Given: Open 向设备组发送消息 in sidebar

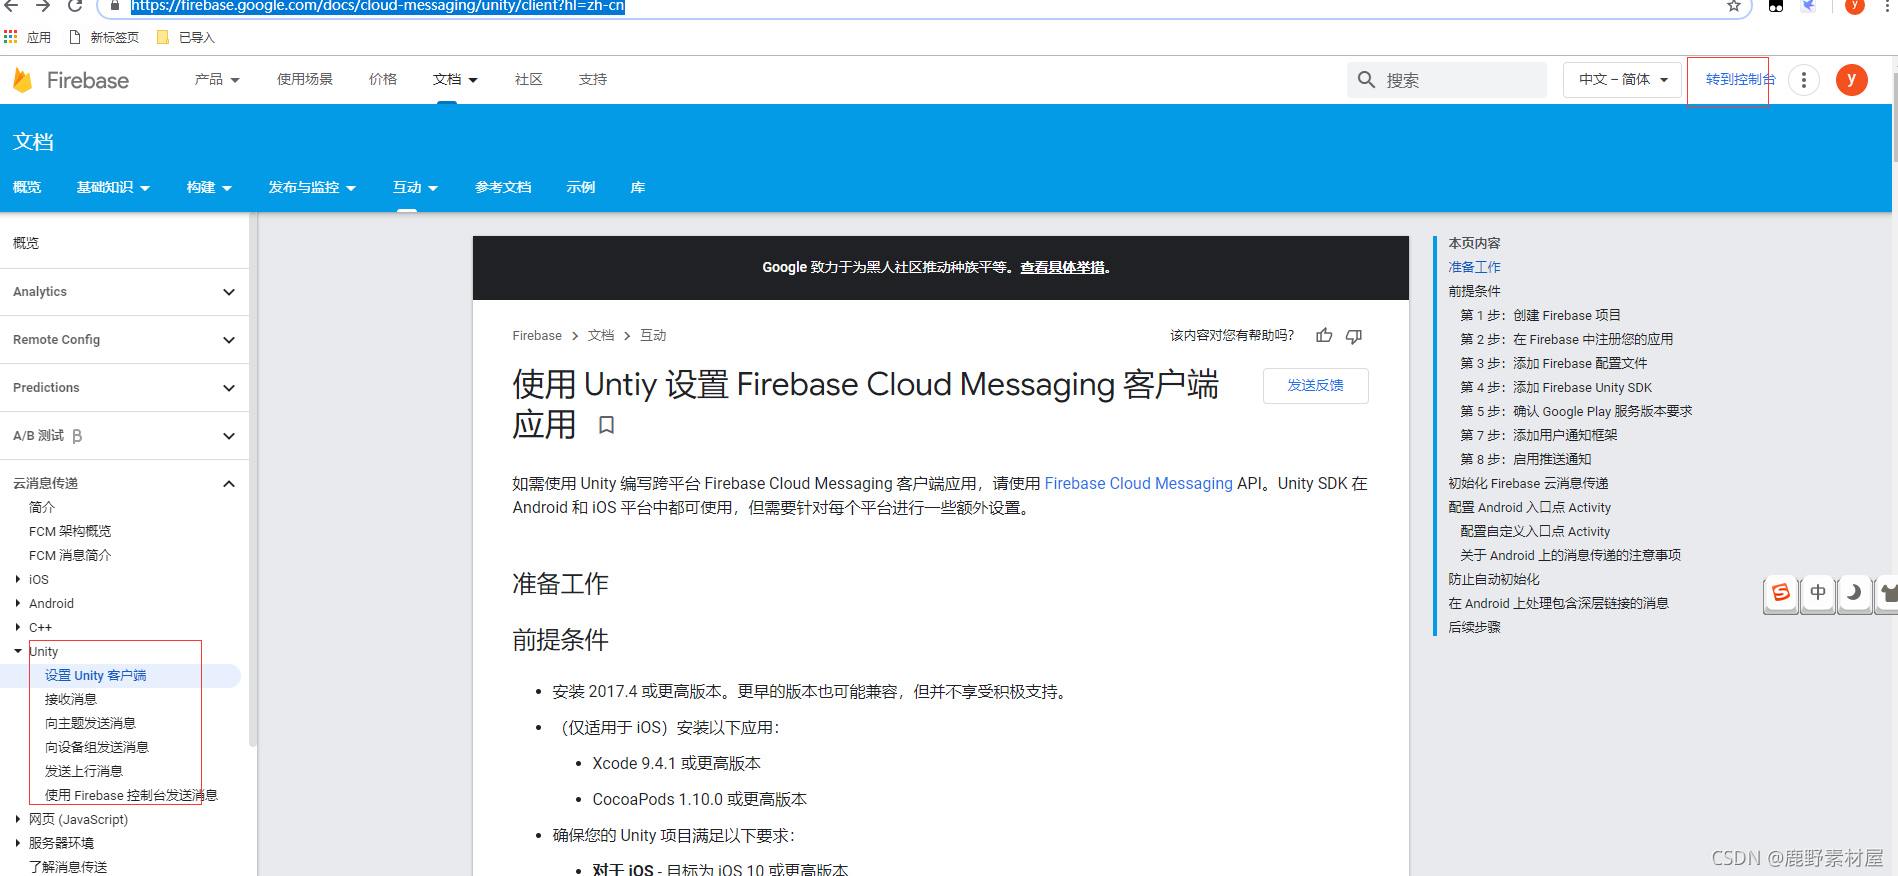Looking at the screenshot, I should (97, 747).
